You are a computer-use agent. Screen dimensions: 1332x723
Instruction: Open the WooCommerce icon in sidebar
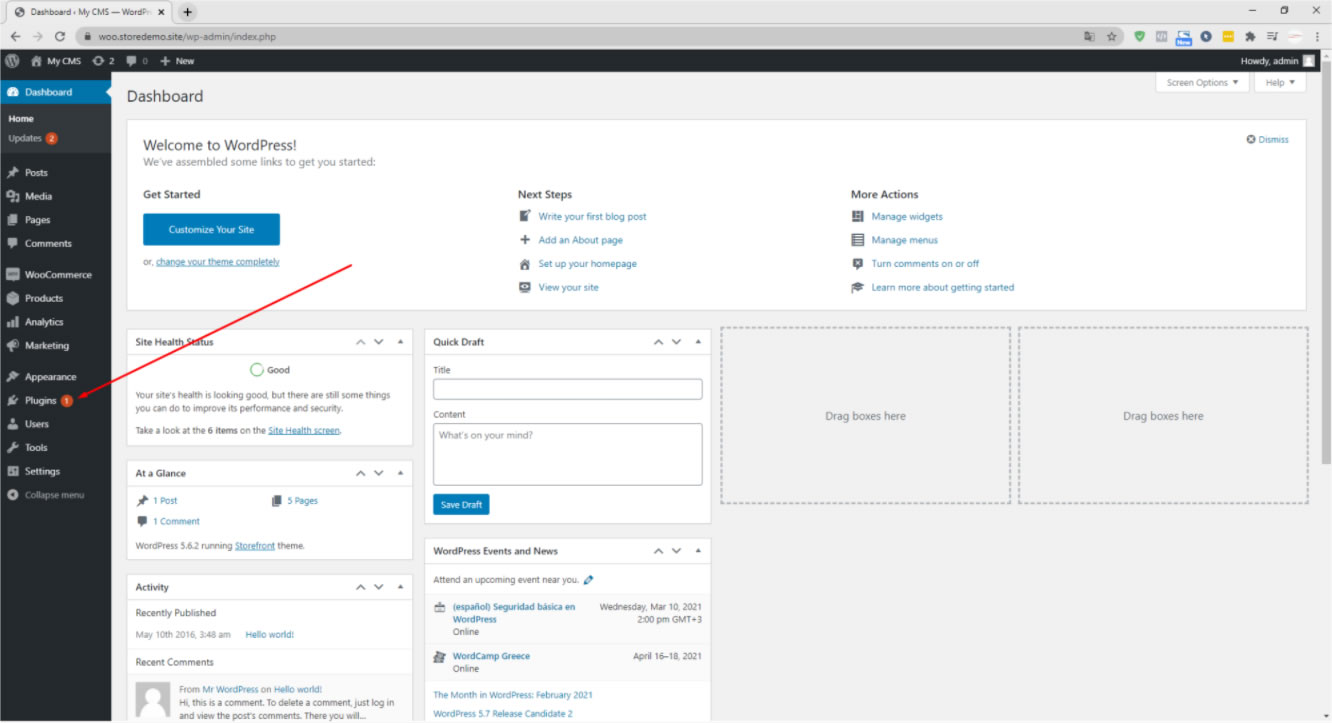pos(13,274)
